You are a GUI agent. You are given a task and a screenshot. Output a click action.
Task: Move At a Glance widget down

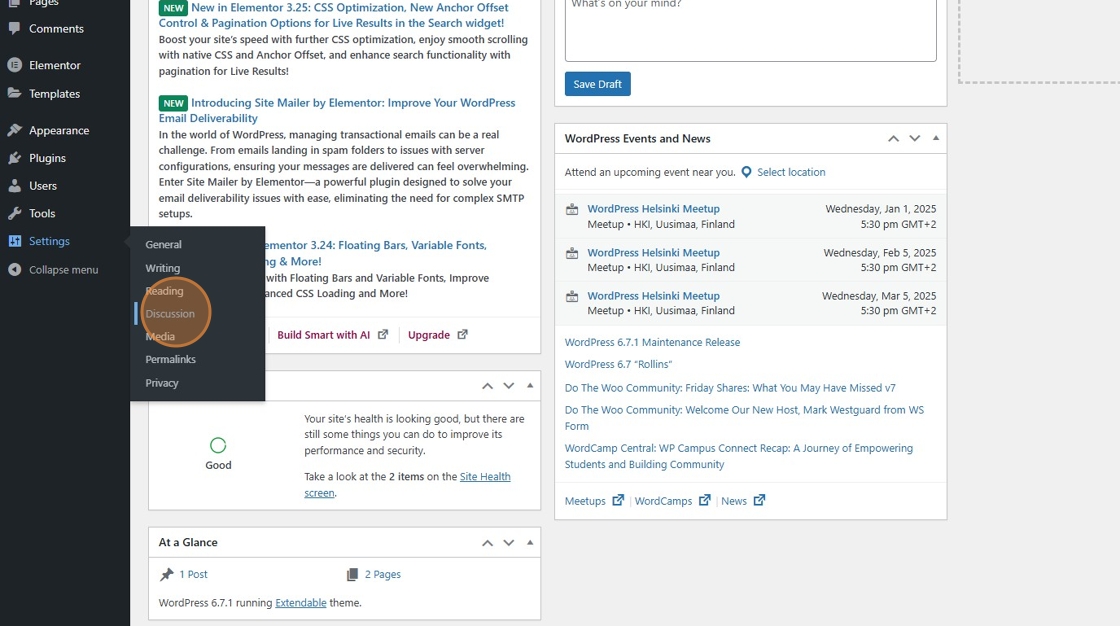click(509, 543)
